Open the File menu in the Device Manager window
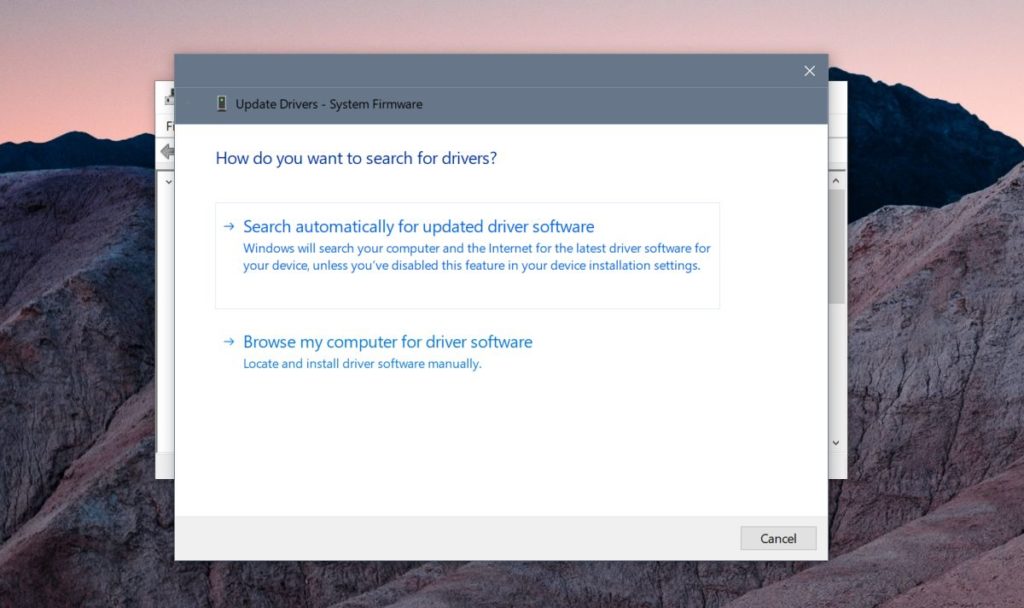 pos(170,126)
